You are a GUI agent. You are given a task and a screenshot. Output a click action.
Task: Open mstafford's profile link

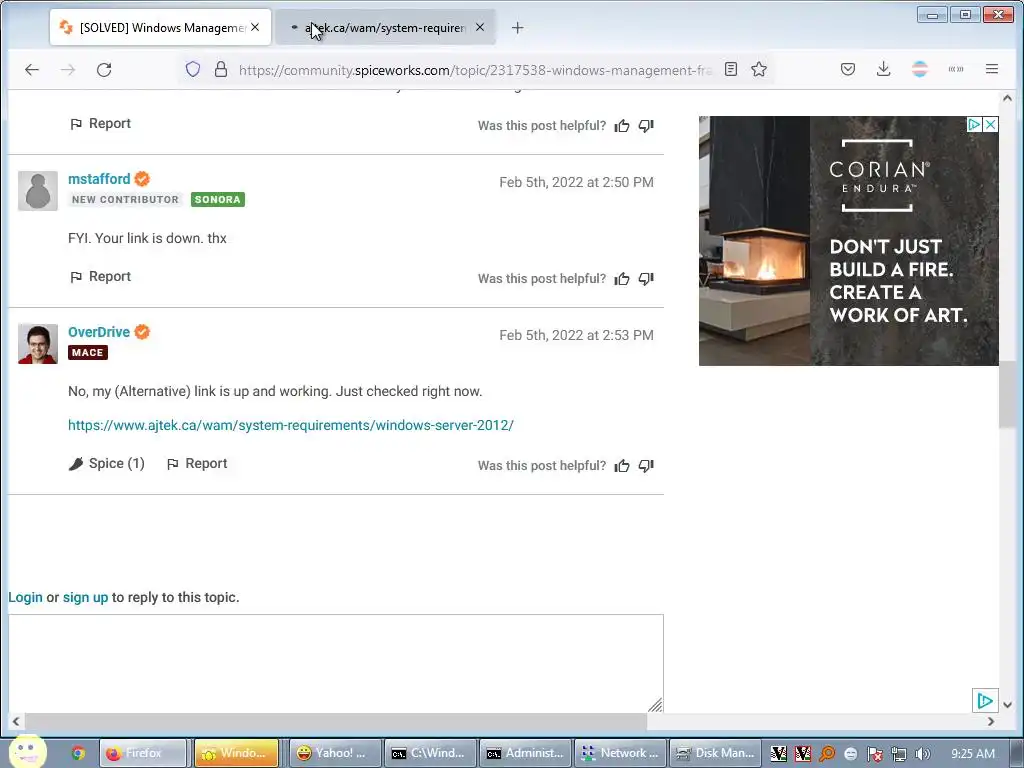(99, 179)
